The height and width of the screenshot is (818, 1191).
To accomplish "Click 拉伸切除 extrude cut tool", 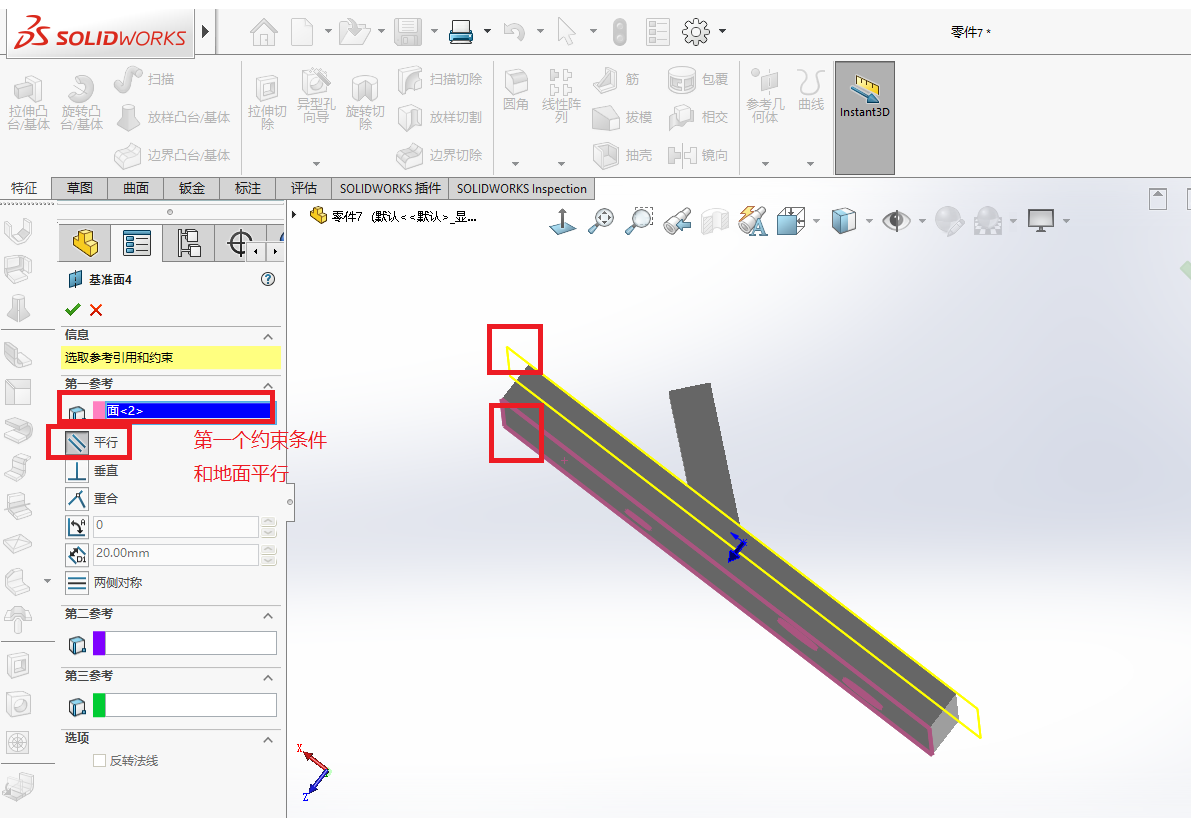I will [267, 103].
